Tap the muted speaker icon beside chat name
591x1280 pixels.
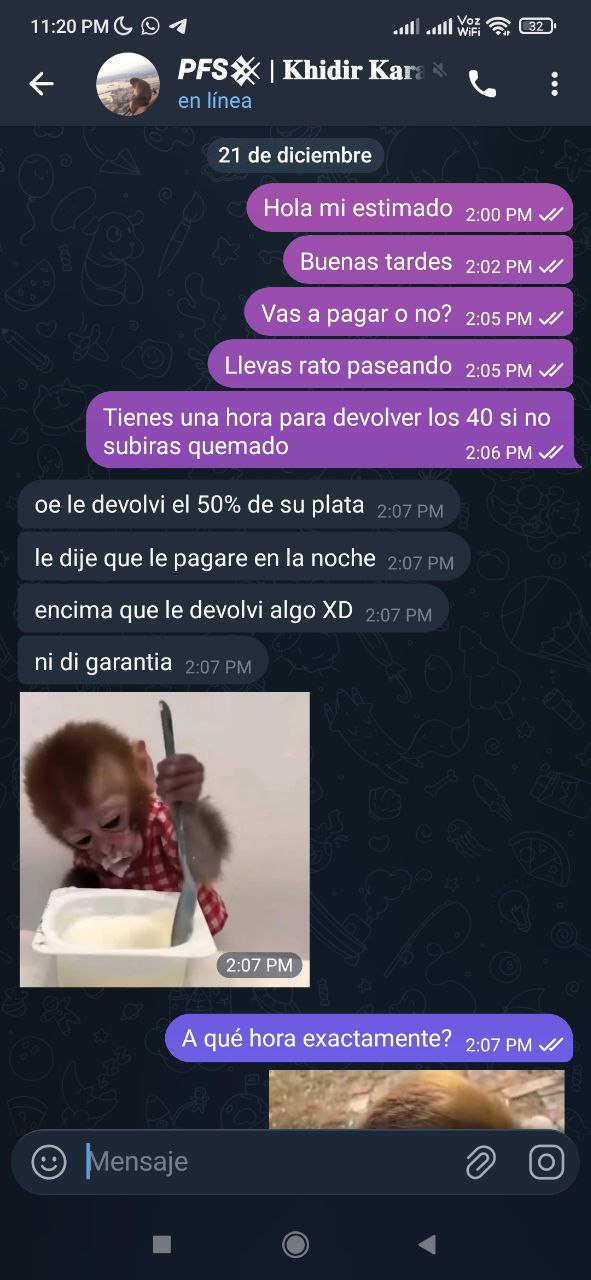pos(439,70)
